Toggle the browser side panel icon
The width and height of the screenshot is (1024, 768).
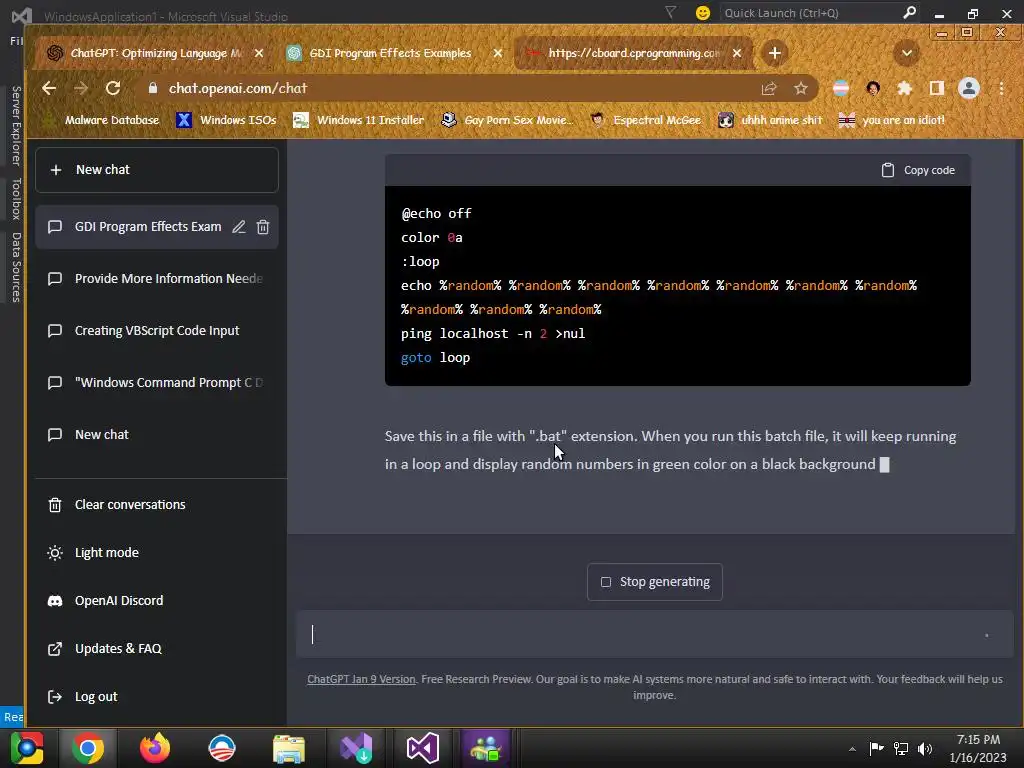tap(937, 88)
